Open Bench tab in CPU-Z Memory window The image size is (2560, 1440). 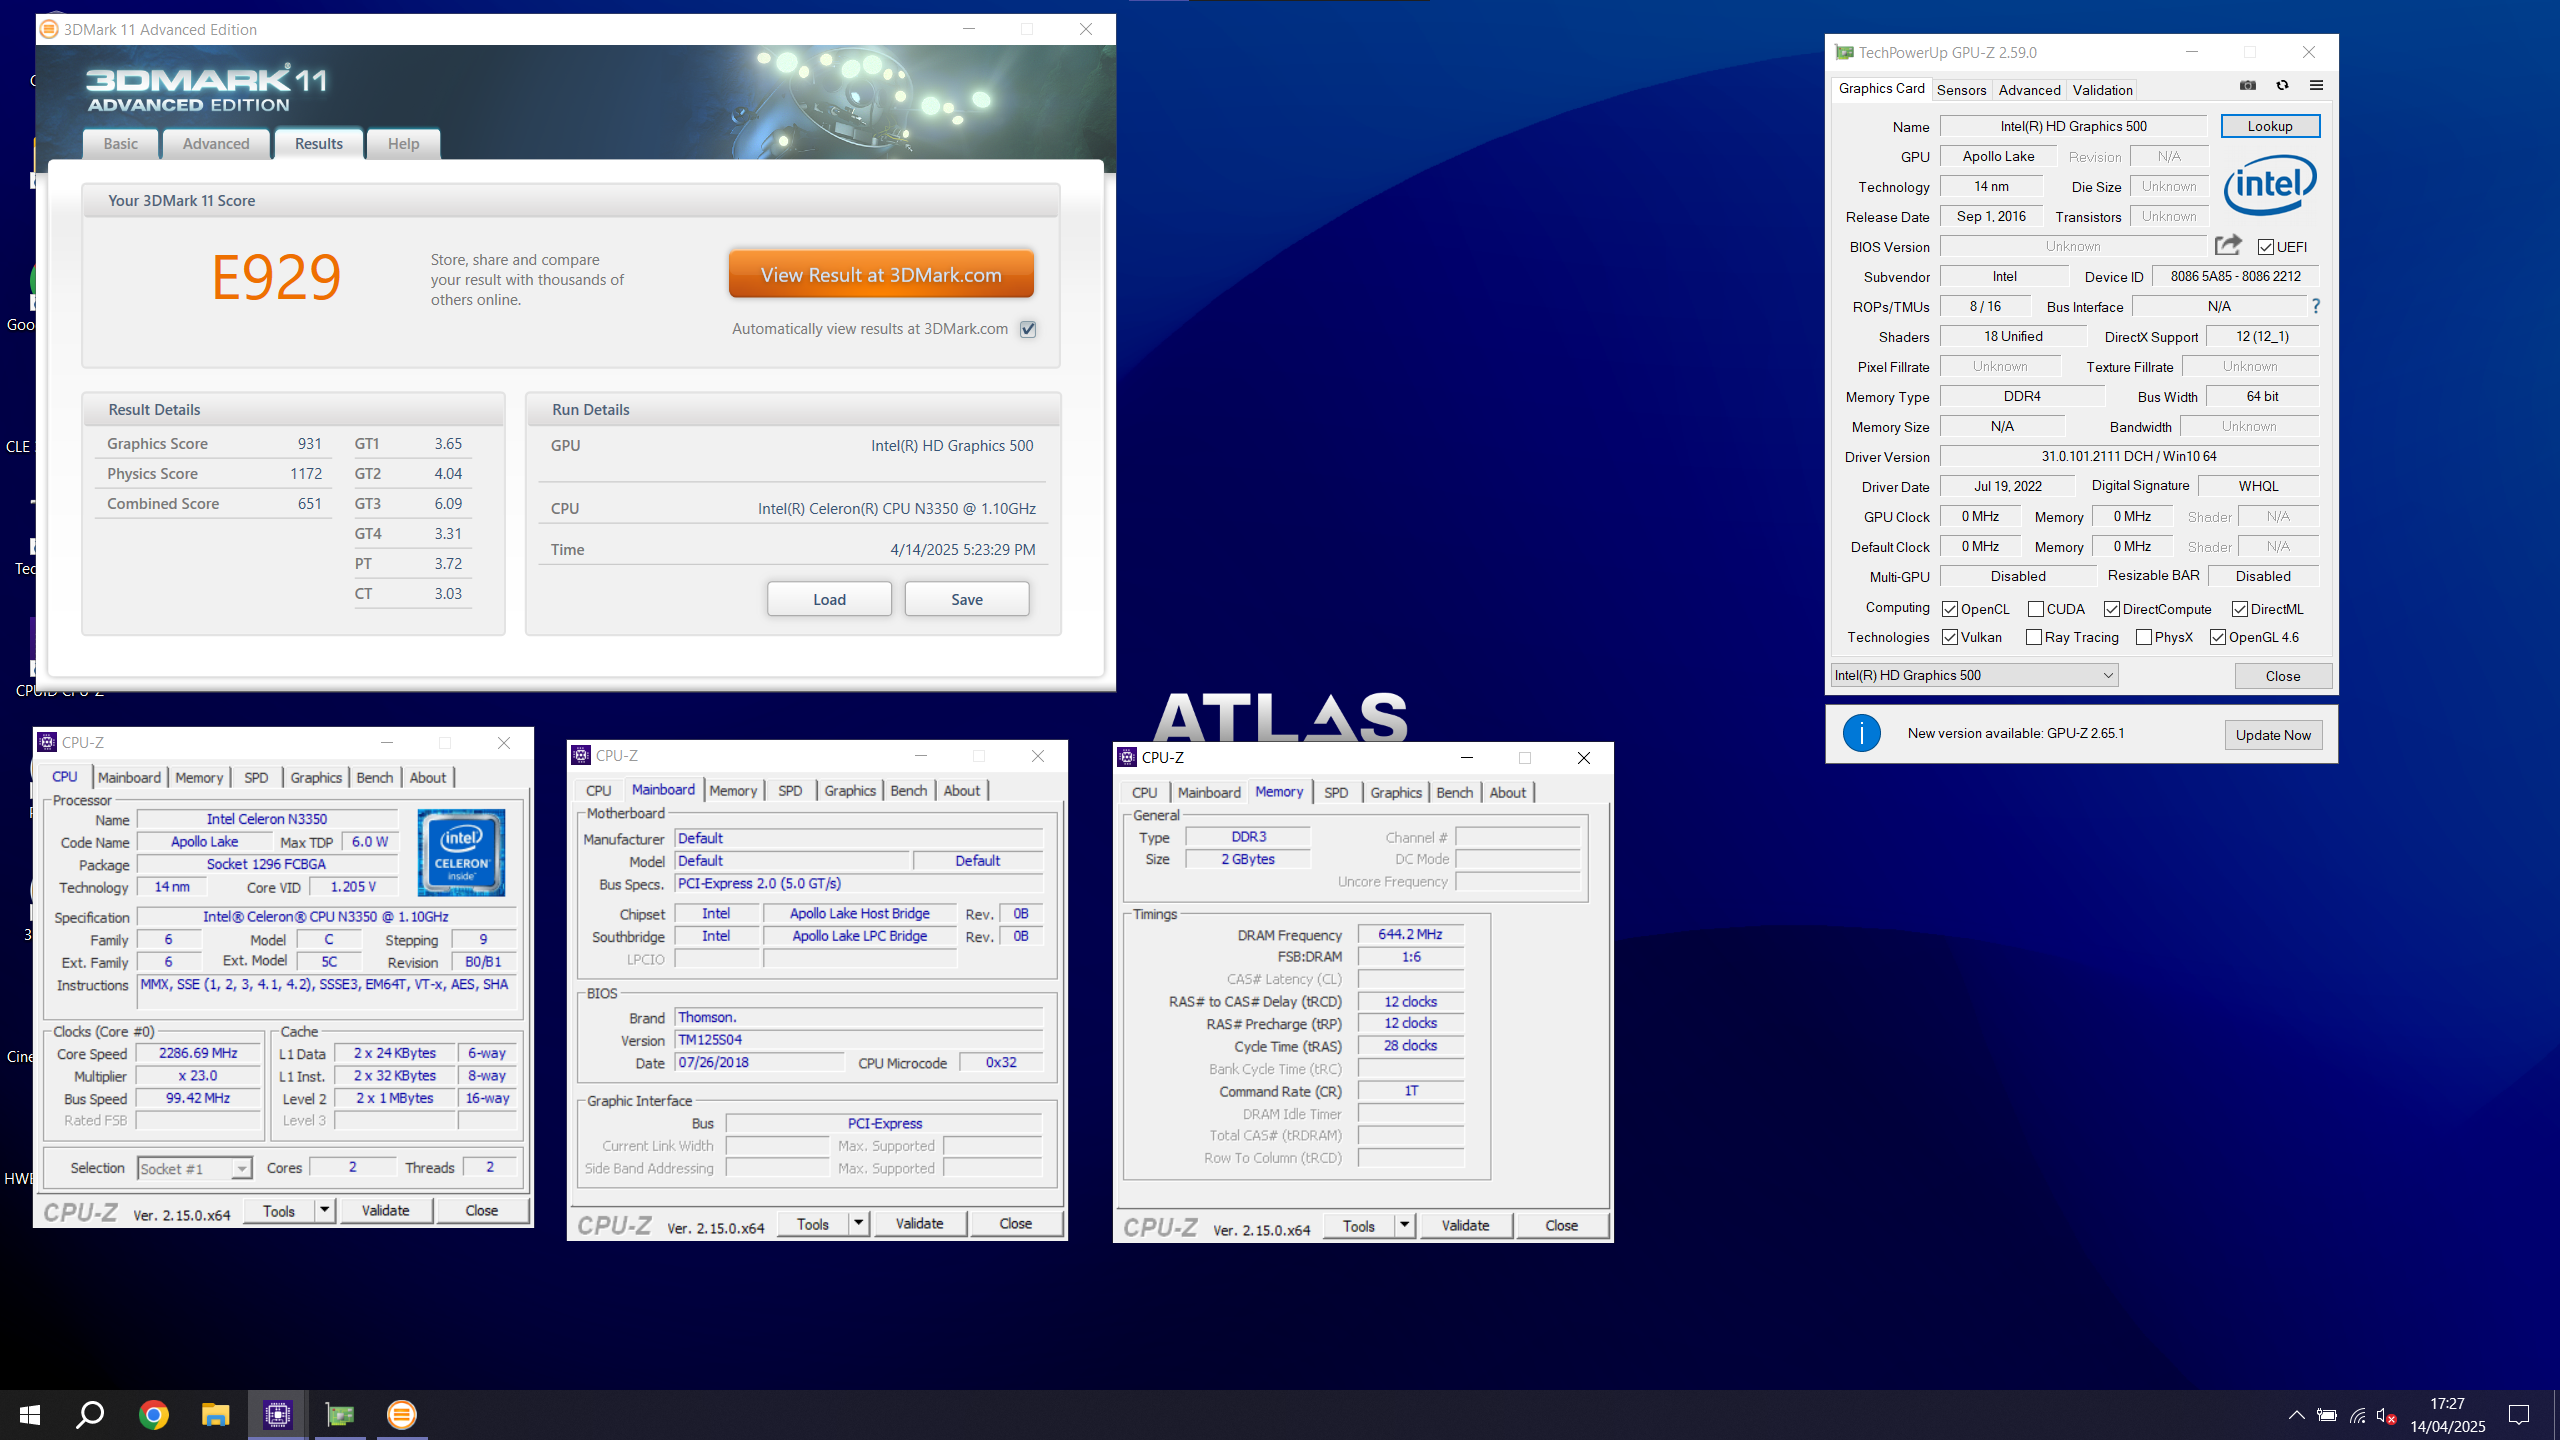tap(1455, 792)
